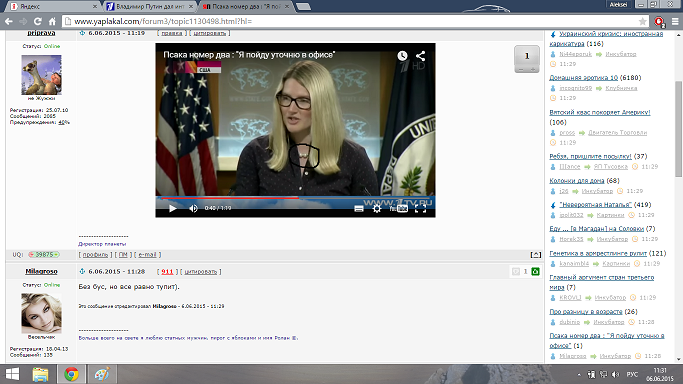Image resolution: width=683 pixels, height=384 pixels.
Task: Switch to Владимир Путин tab
Action: (x=149, y=7)
